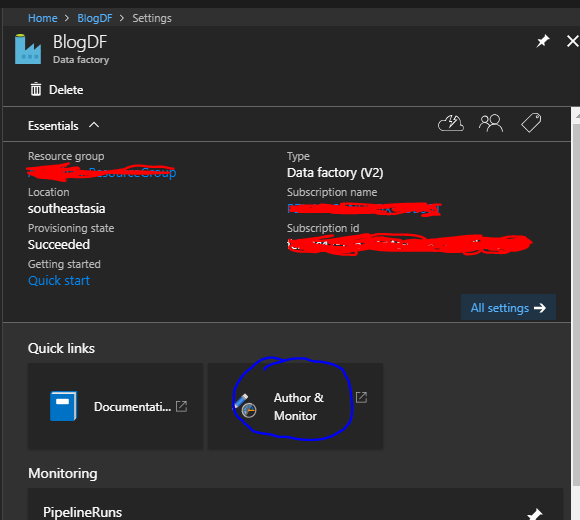This screenshot has height=520, width=580.
Task: Click the BlogDF data factory icon
Action: tap(28, 49)
